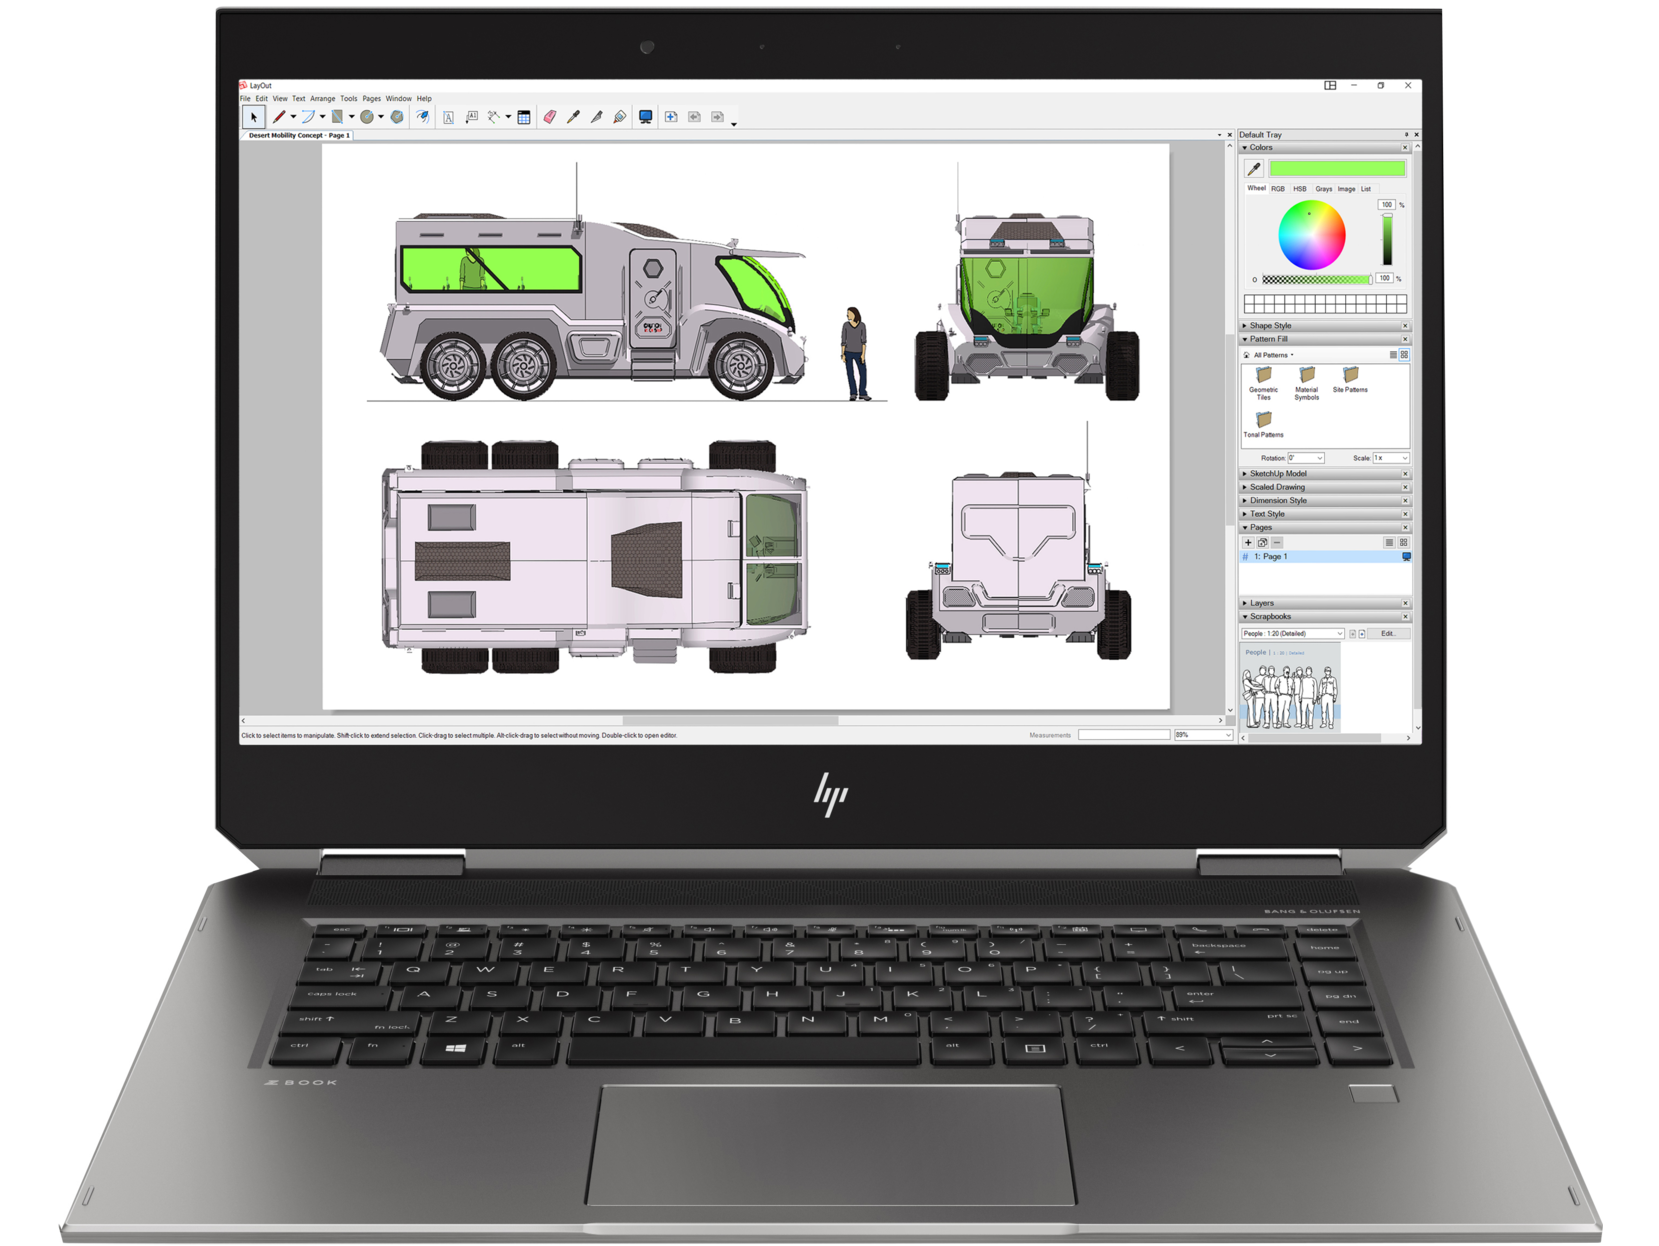Duplicate the page in Pages panel

tap(1262, 543)
